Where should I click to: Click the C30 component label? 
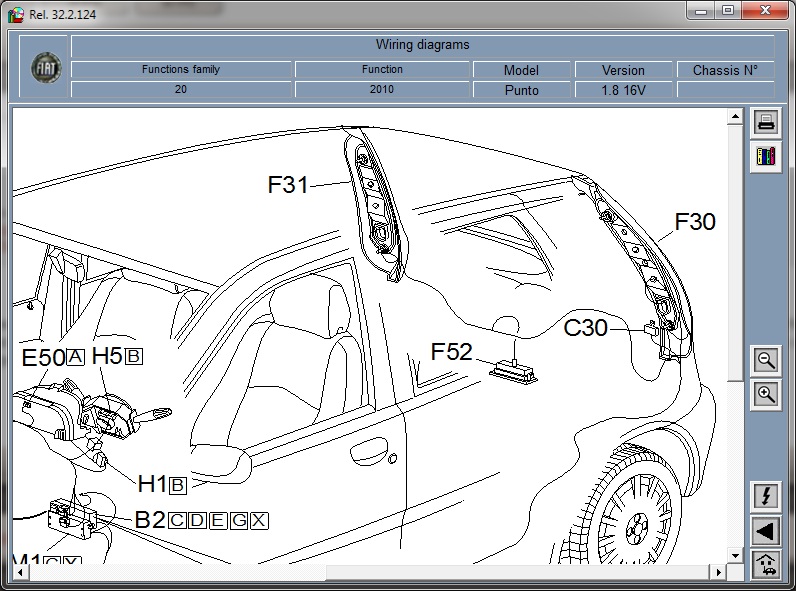[585, 328]
